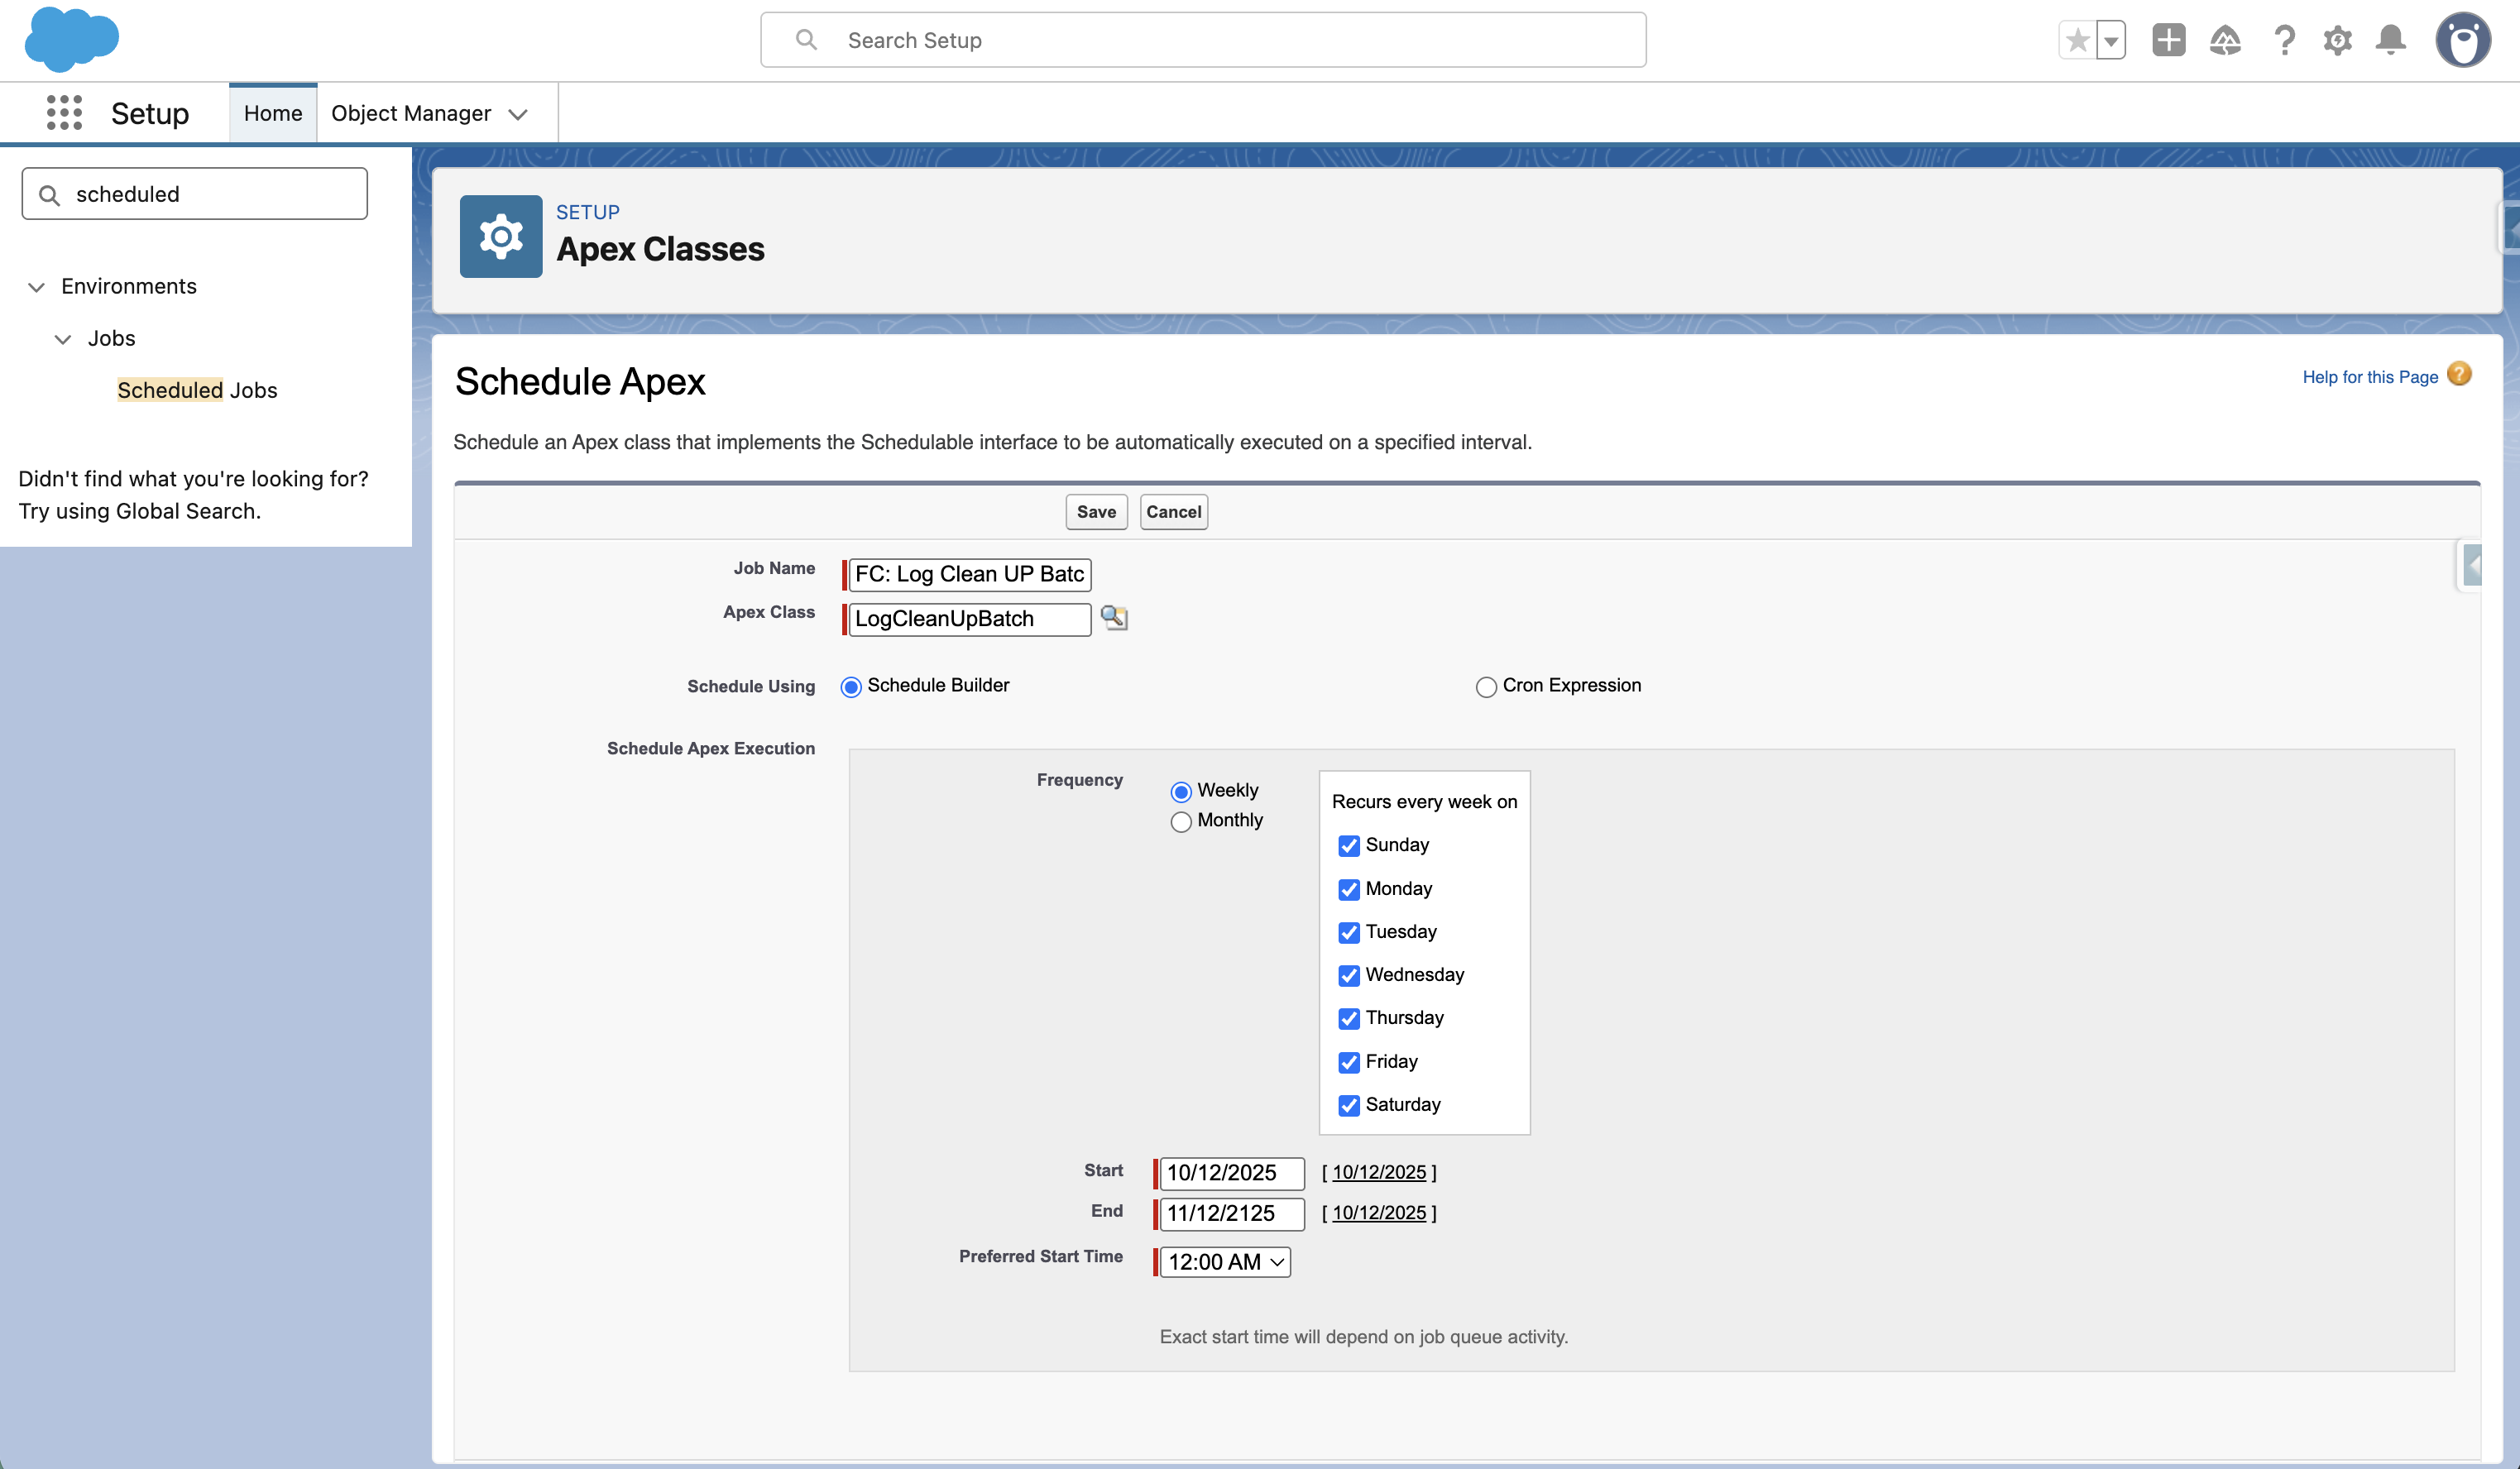Select Weekly frequency
The height and width of the screenshot is (1469, 2520).
coord(1181,792)
